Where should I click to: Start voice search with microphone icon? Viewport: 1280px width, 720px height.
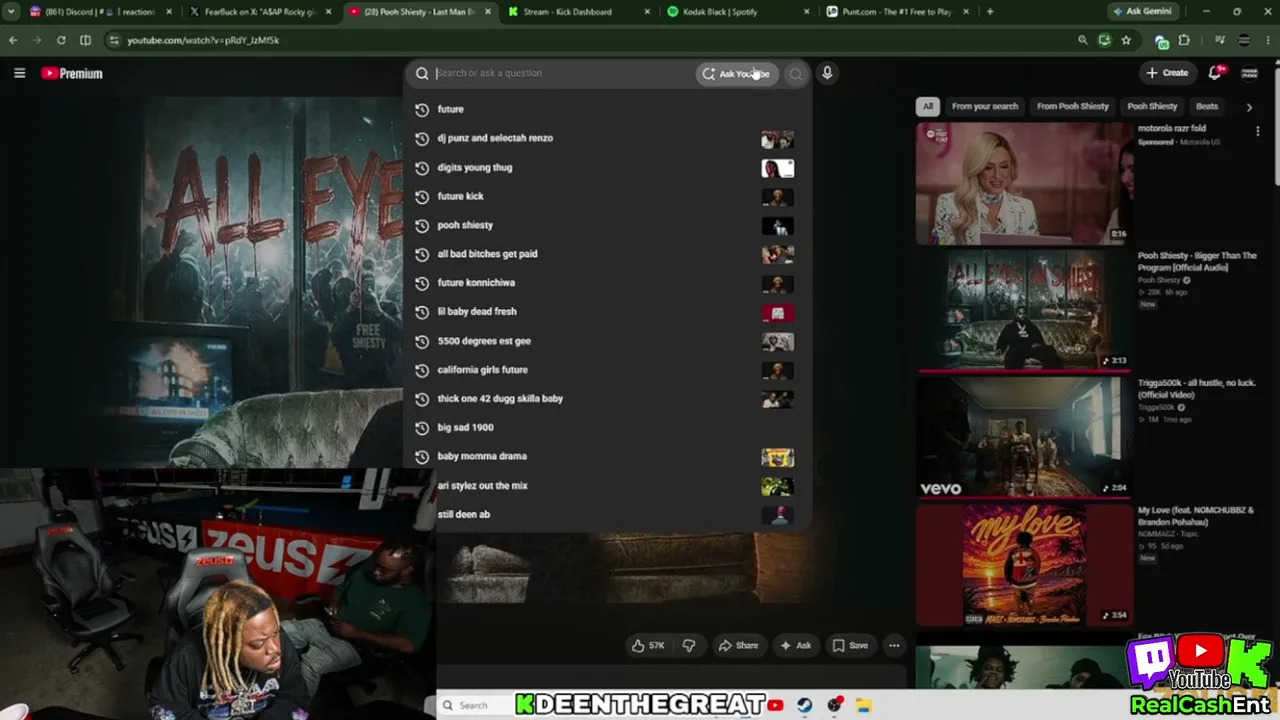click(x=827, y=73)
